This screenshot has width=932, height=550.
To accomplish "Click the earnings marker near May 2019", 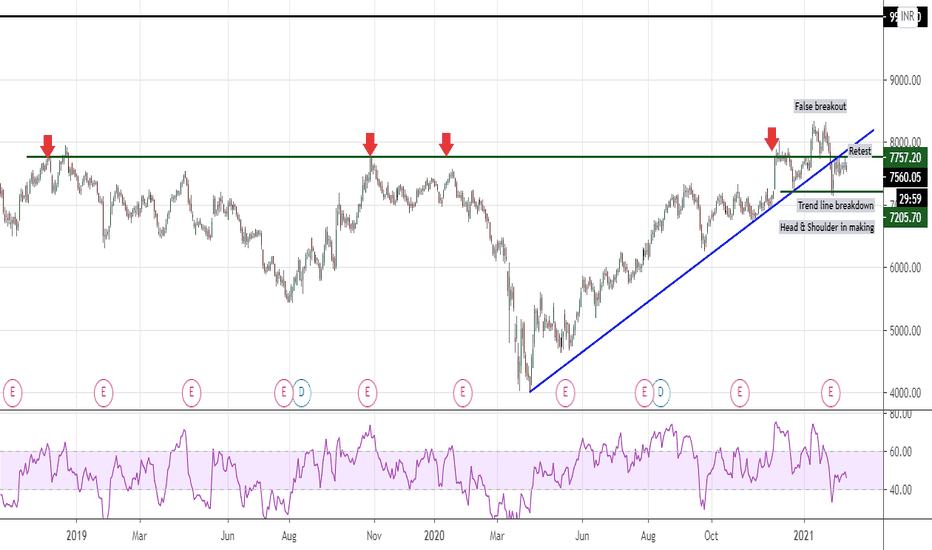I will [x=191, y=392].
